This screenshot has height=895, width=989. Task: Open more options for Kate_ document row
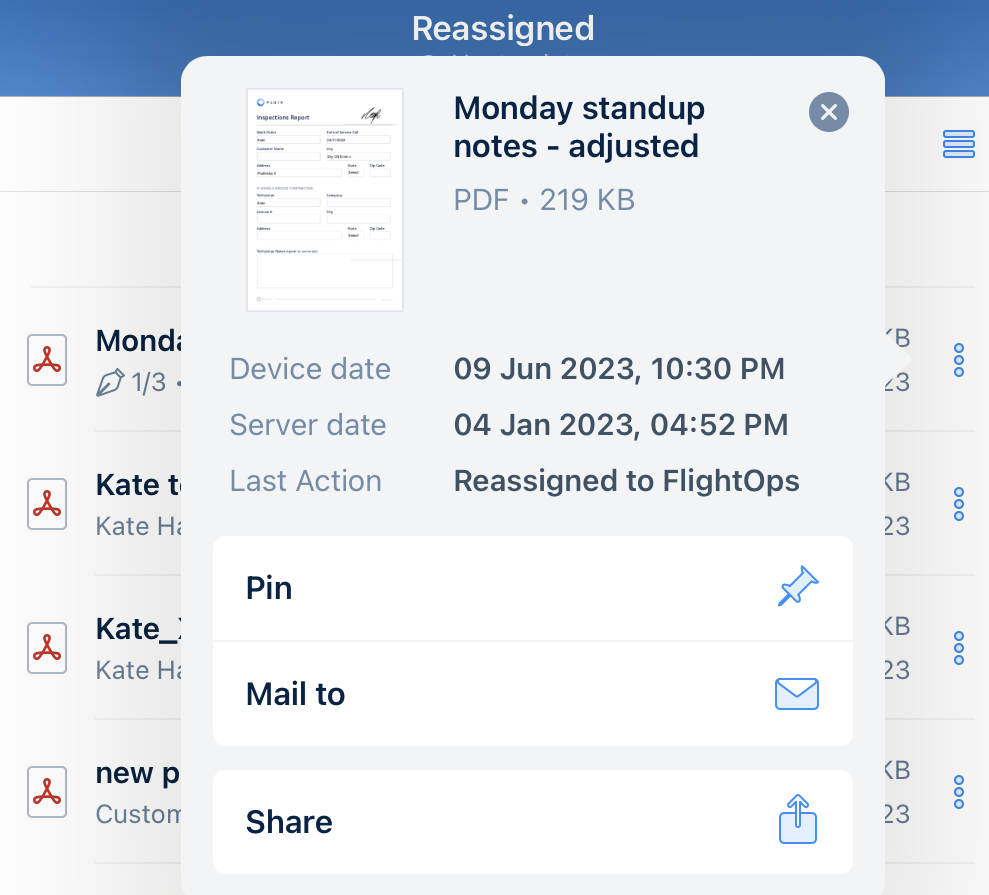tap(958, 648)
